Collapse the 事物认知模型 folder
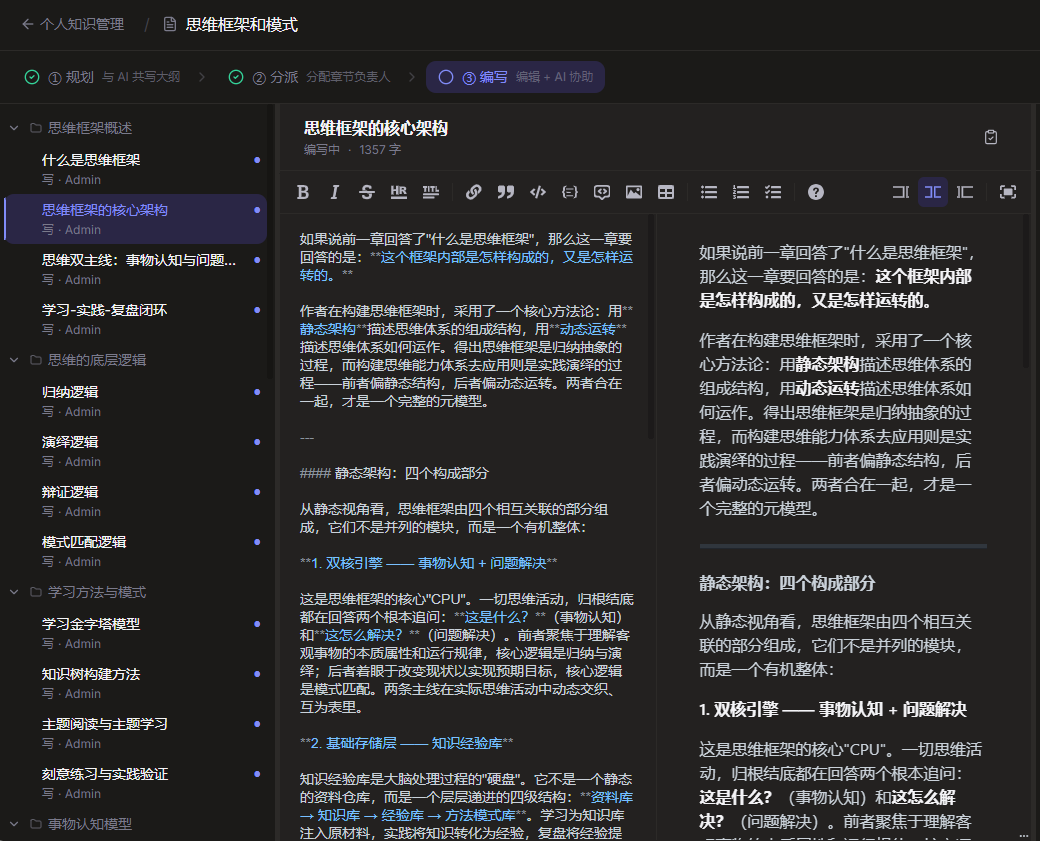This screenshot has width=1040, height=841. click(14, 824)
